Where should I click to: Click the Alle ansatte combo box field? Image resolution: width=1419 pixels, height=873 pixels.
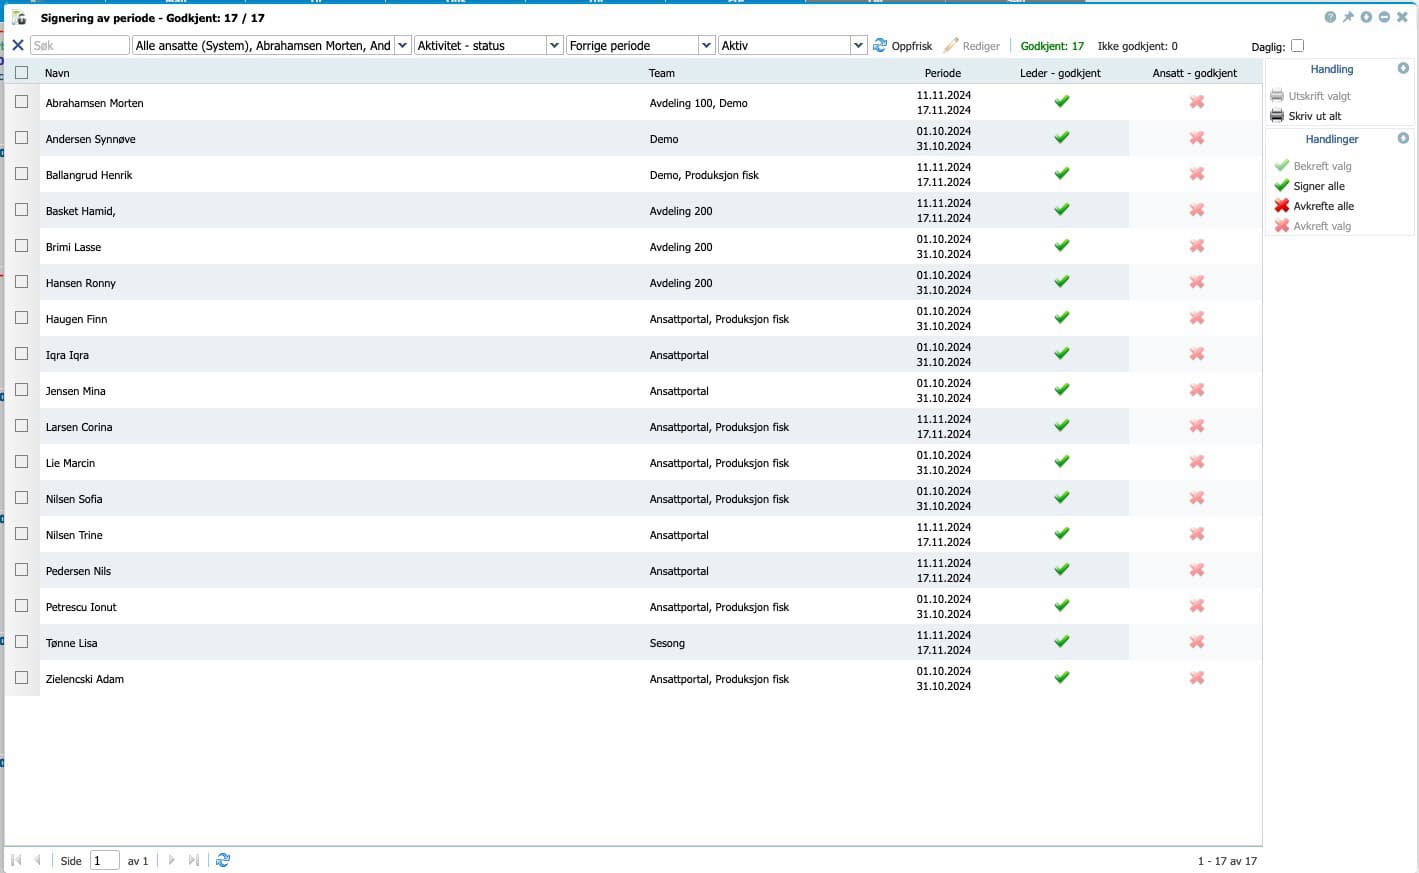(263, 45)
